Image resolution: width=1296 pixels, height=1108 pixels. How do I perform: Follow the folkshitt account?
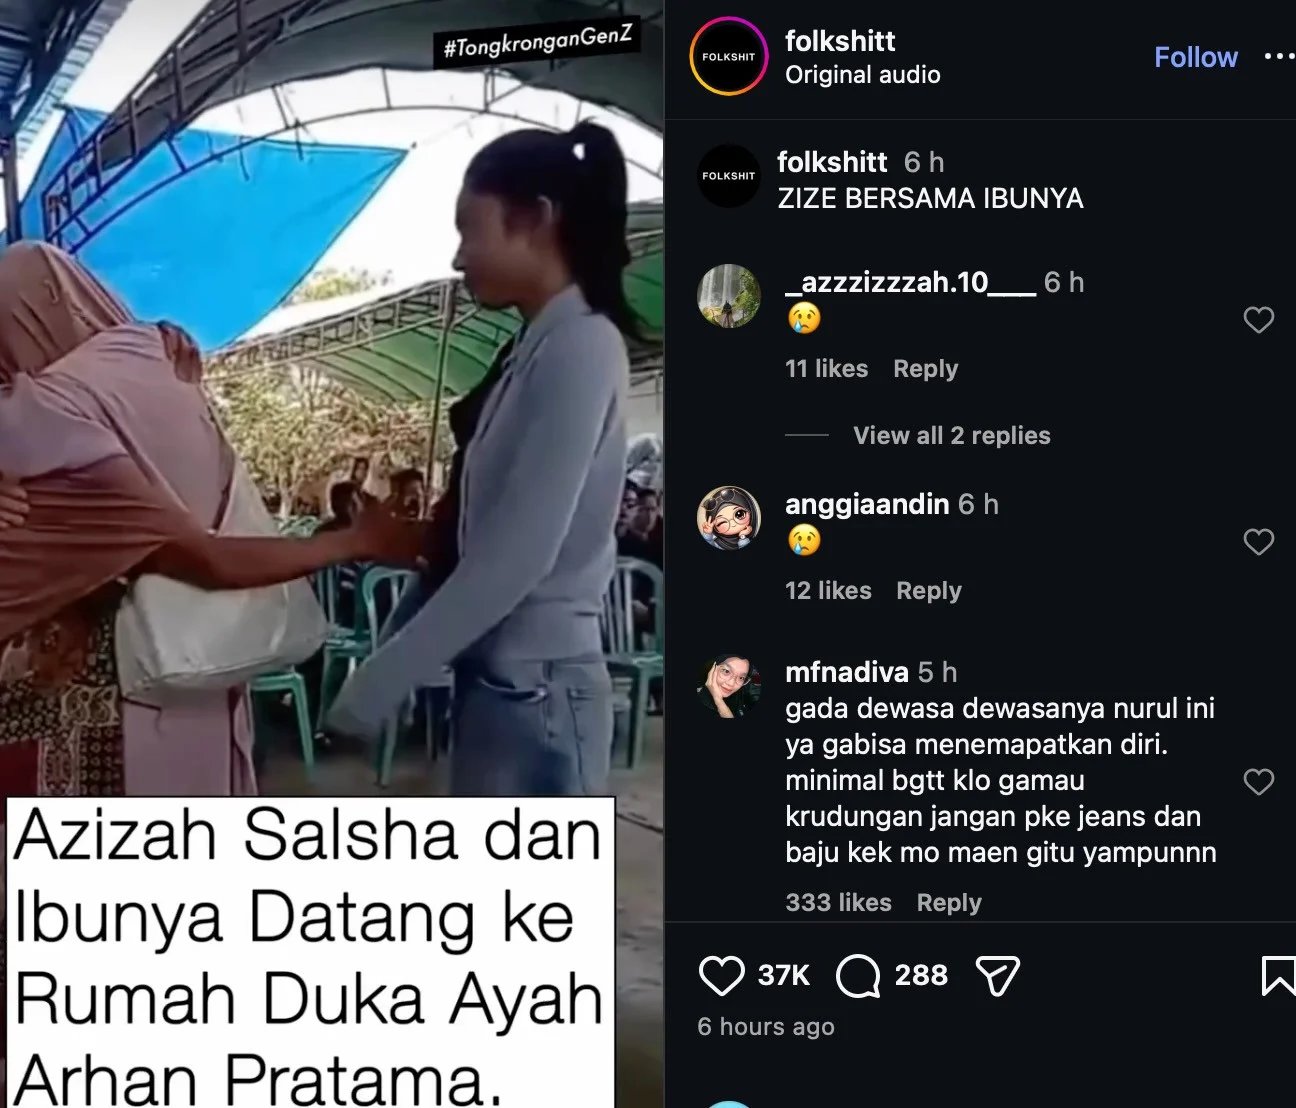click(x=1196, y=57)
